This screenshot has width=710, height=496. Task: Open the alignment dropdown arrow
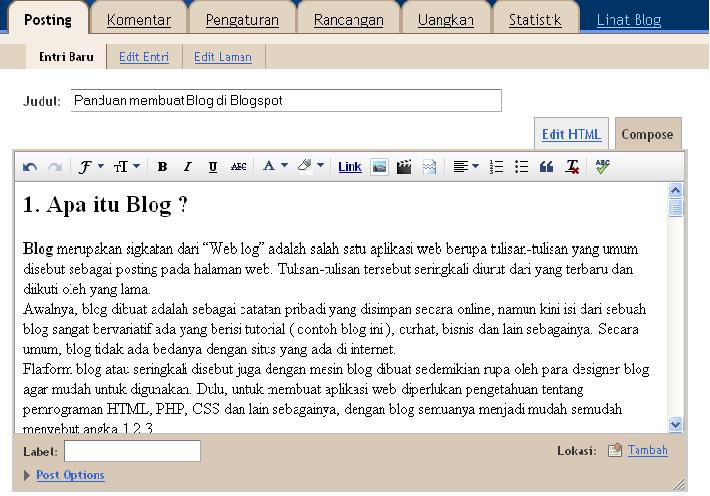pyautogui.click(x=475, y=166)
